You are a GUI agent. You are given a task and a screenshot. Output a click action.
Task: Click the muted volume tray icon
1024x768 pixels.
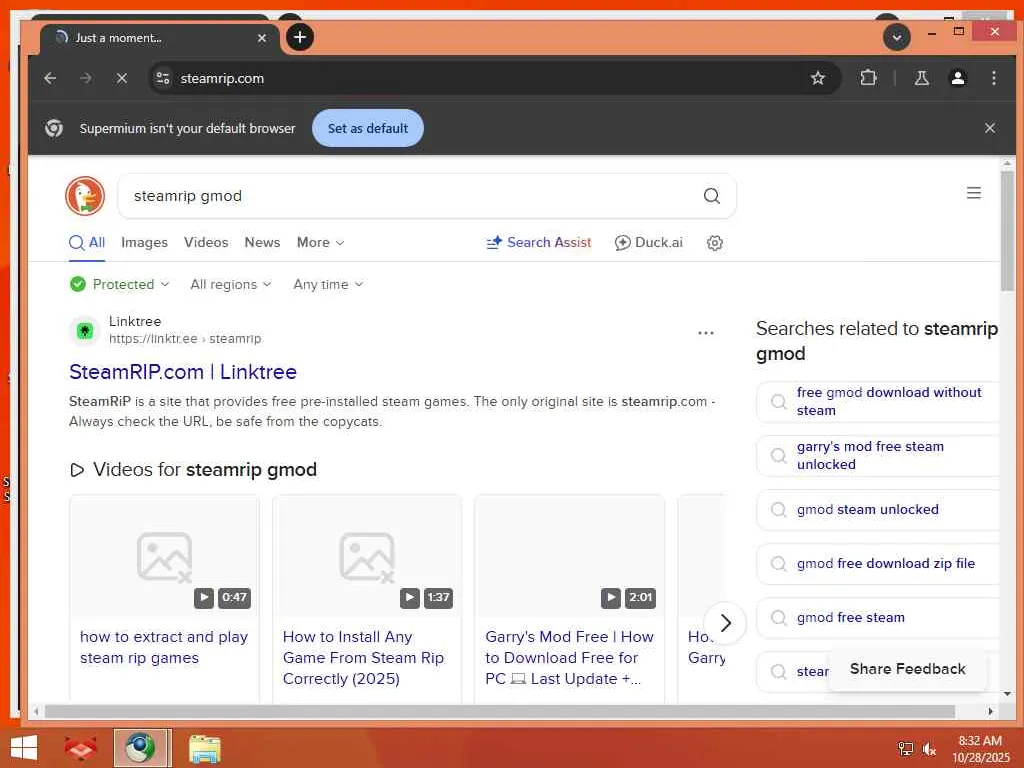point(929,749)
